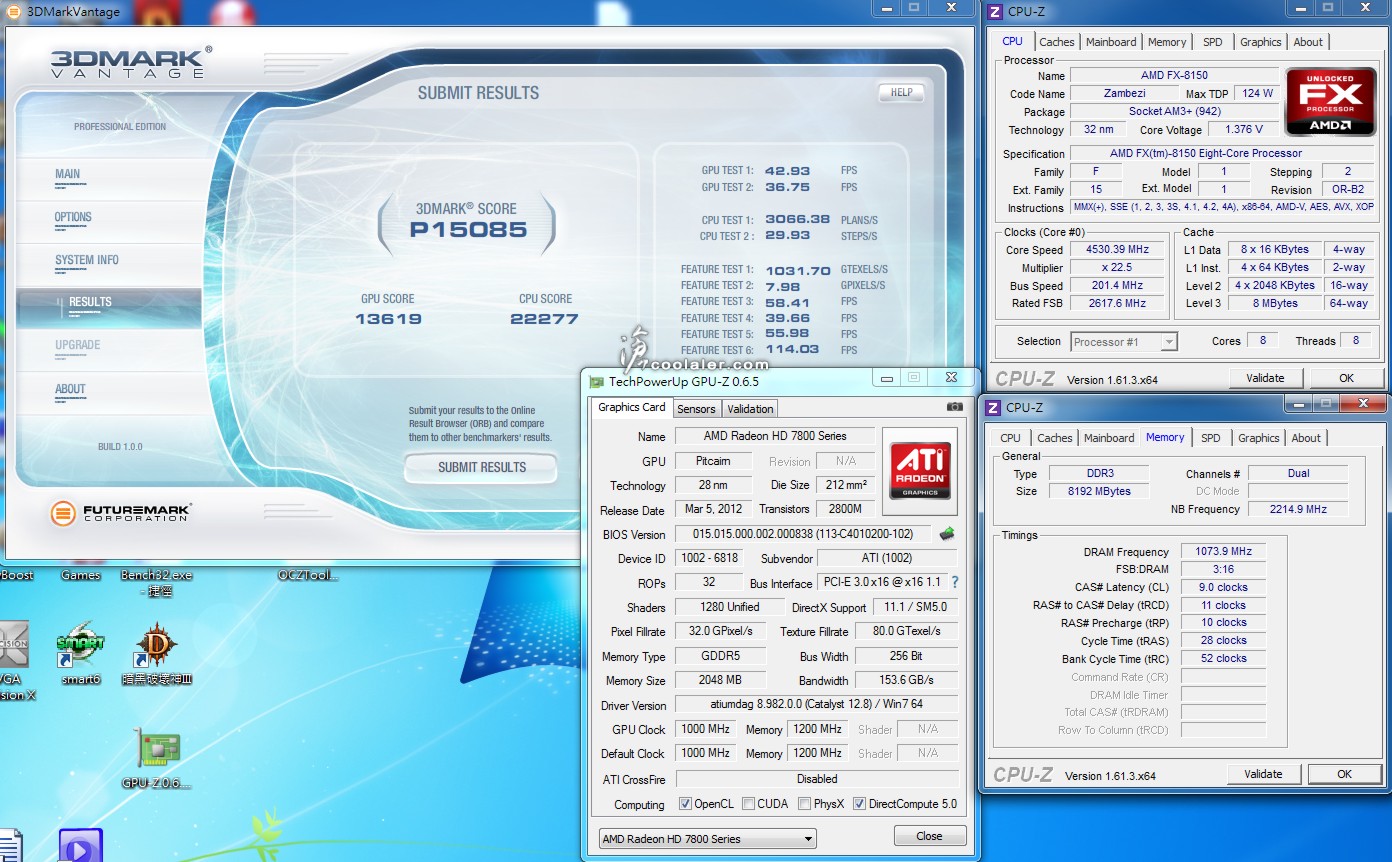Click OK in the lower CPU-Z window
The image size is (1392, 862).
1344,774
